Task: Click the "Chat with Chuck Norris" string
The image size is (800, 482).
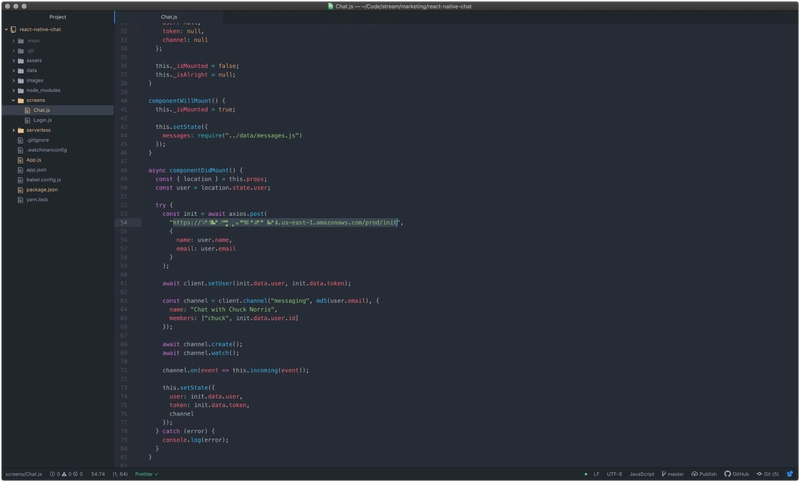Action: (x=234, y=310)
